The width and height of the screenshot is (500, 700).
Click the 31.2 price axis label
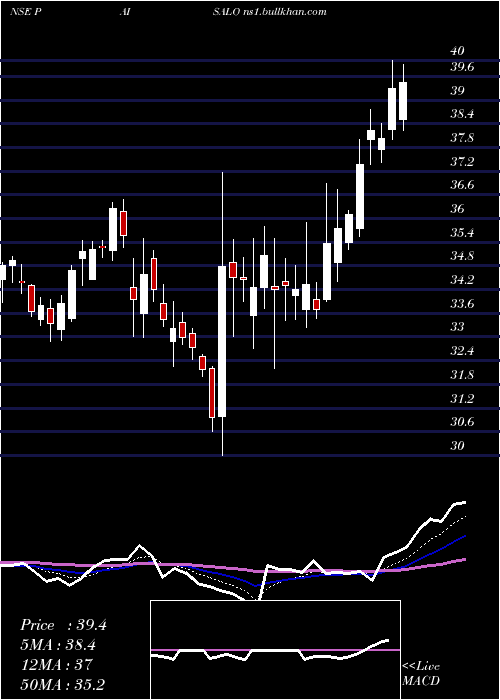[x=463, y=398]
